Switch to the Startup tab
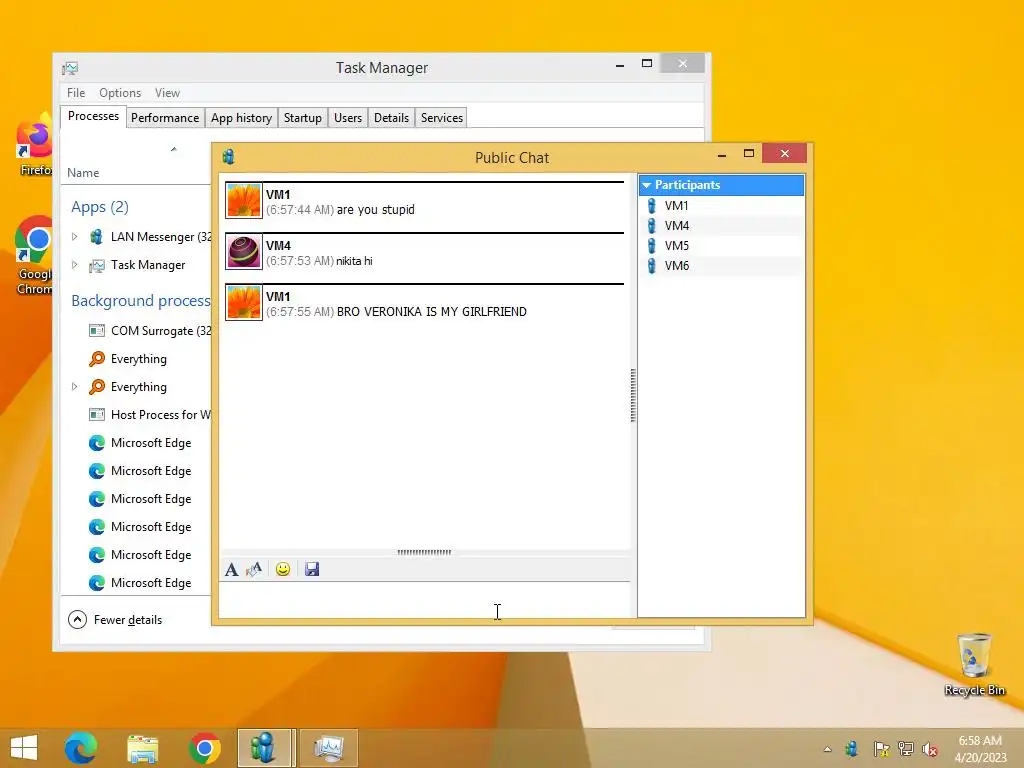1024x768 pixels. pos(302,118)
